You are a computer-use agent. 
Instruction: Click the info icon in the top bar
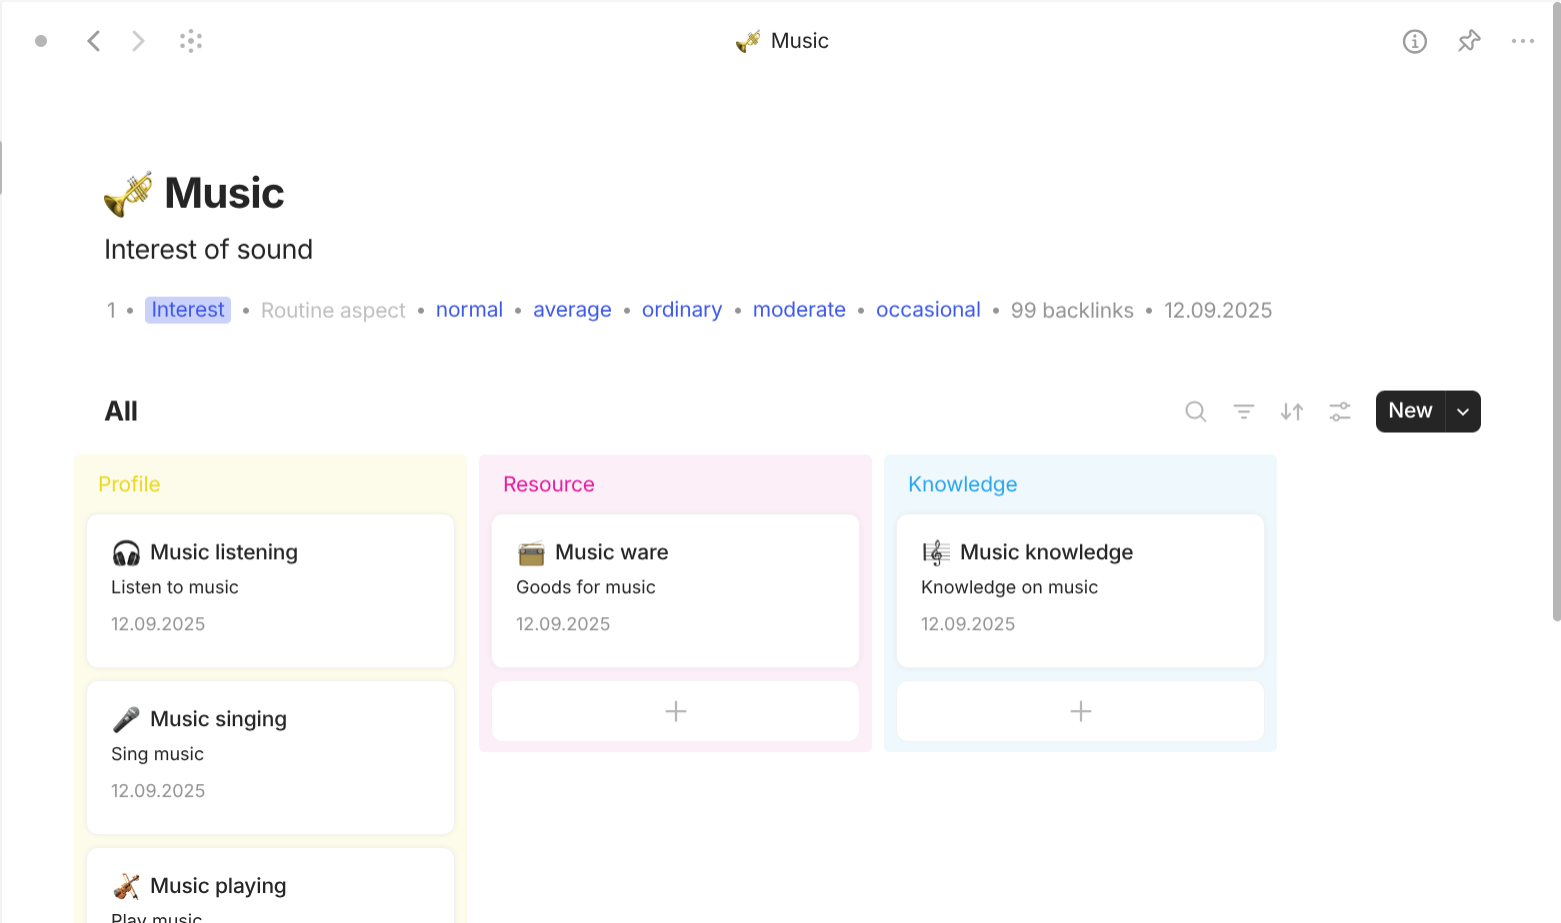[x=1415, y=41]
